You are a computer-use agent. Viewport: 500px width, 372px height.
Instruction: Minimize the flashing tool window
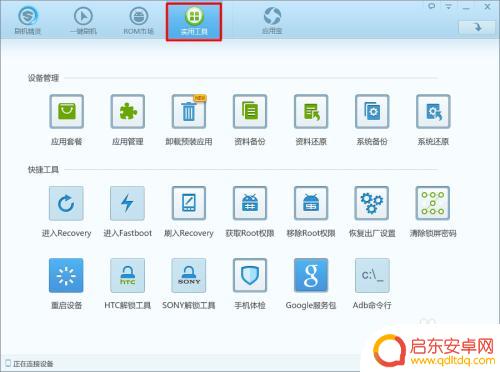(x=466, y=7)
